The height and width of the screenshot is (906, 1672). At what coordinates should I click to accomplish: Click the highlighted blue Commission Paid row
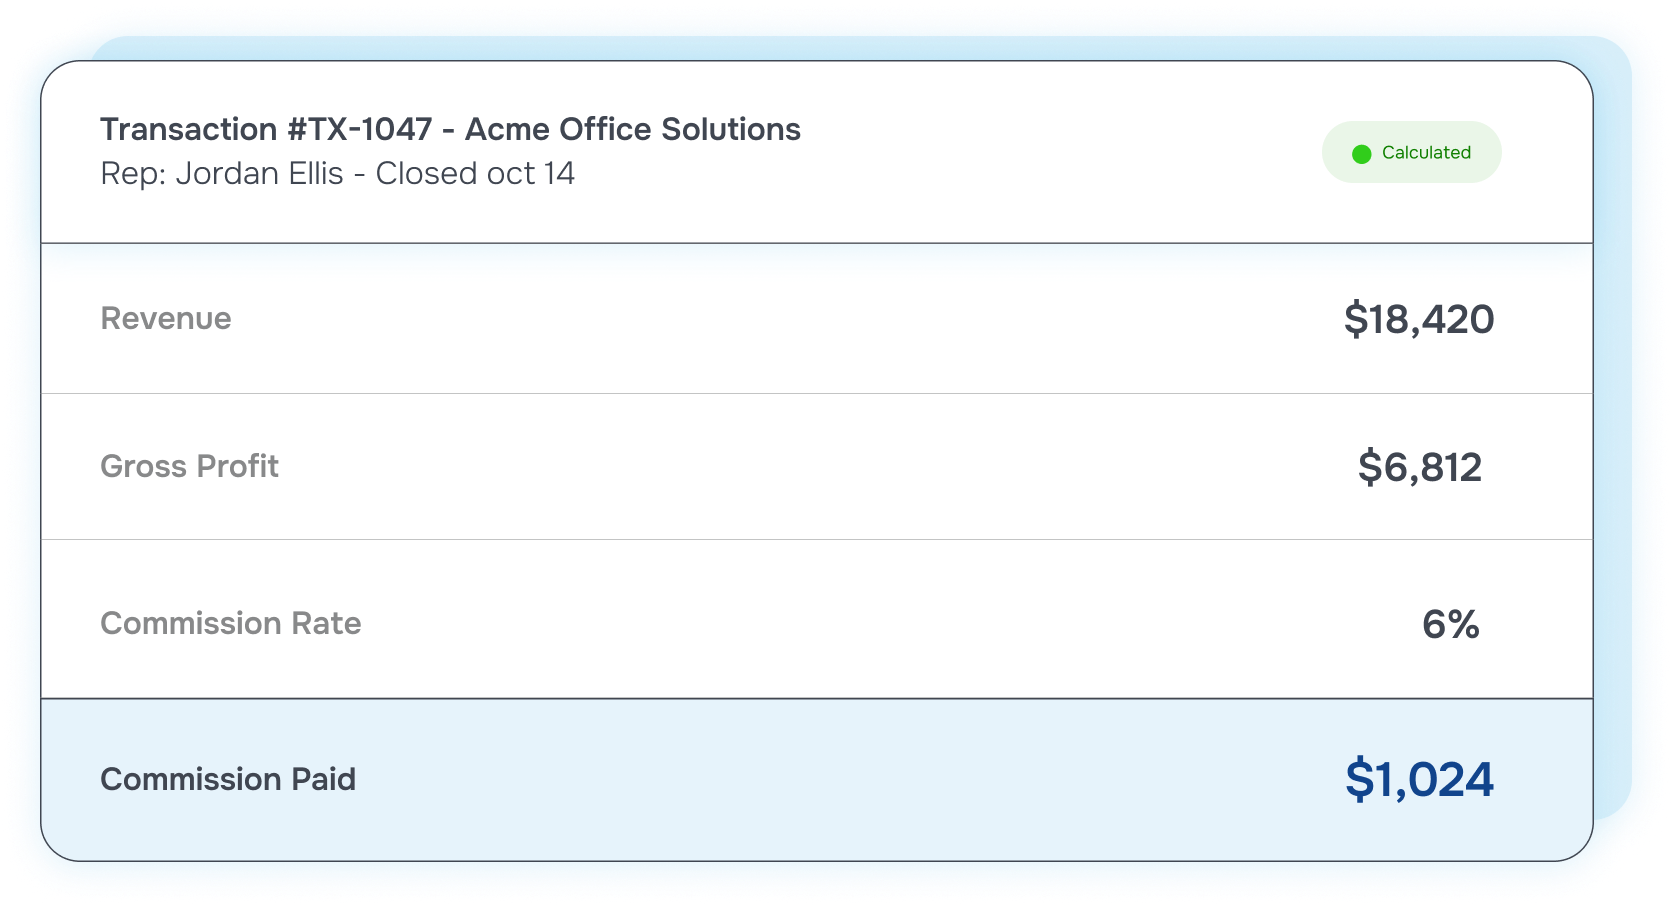[x=817, y=779]
